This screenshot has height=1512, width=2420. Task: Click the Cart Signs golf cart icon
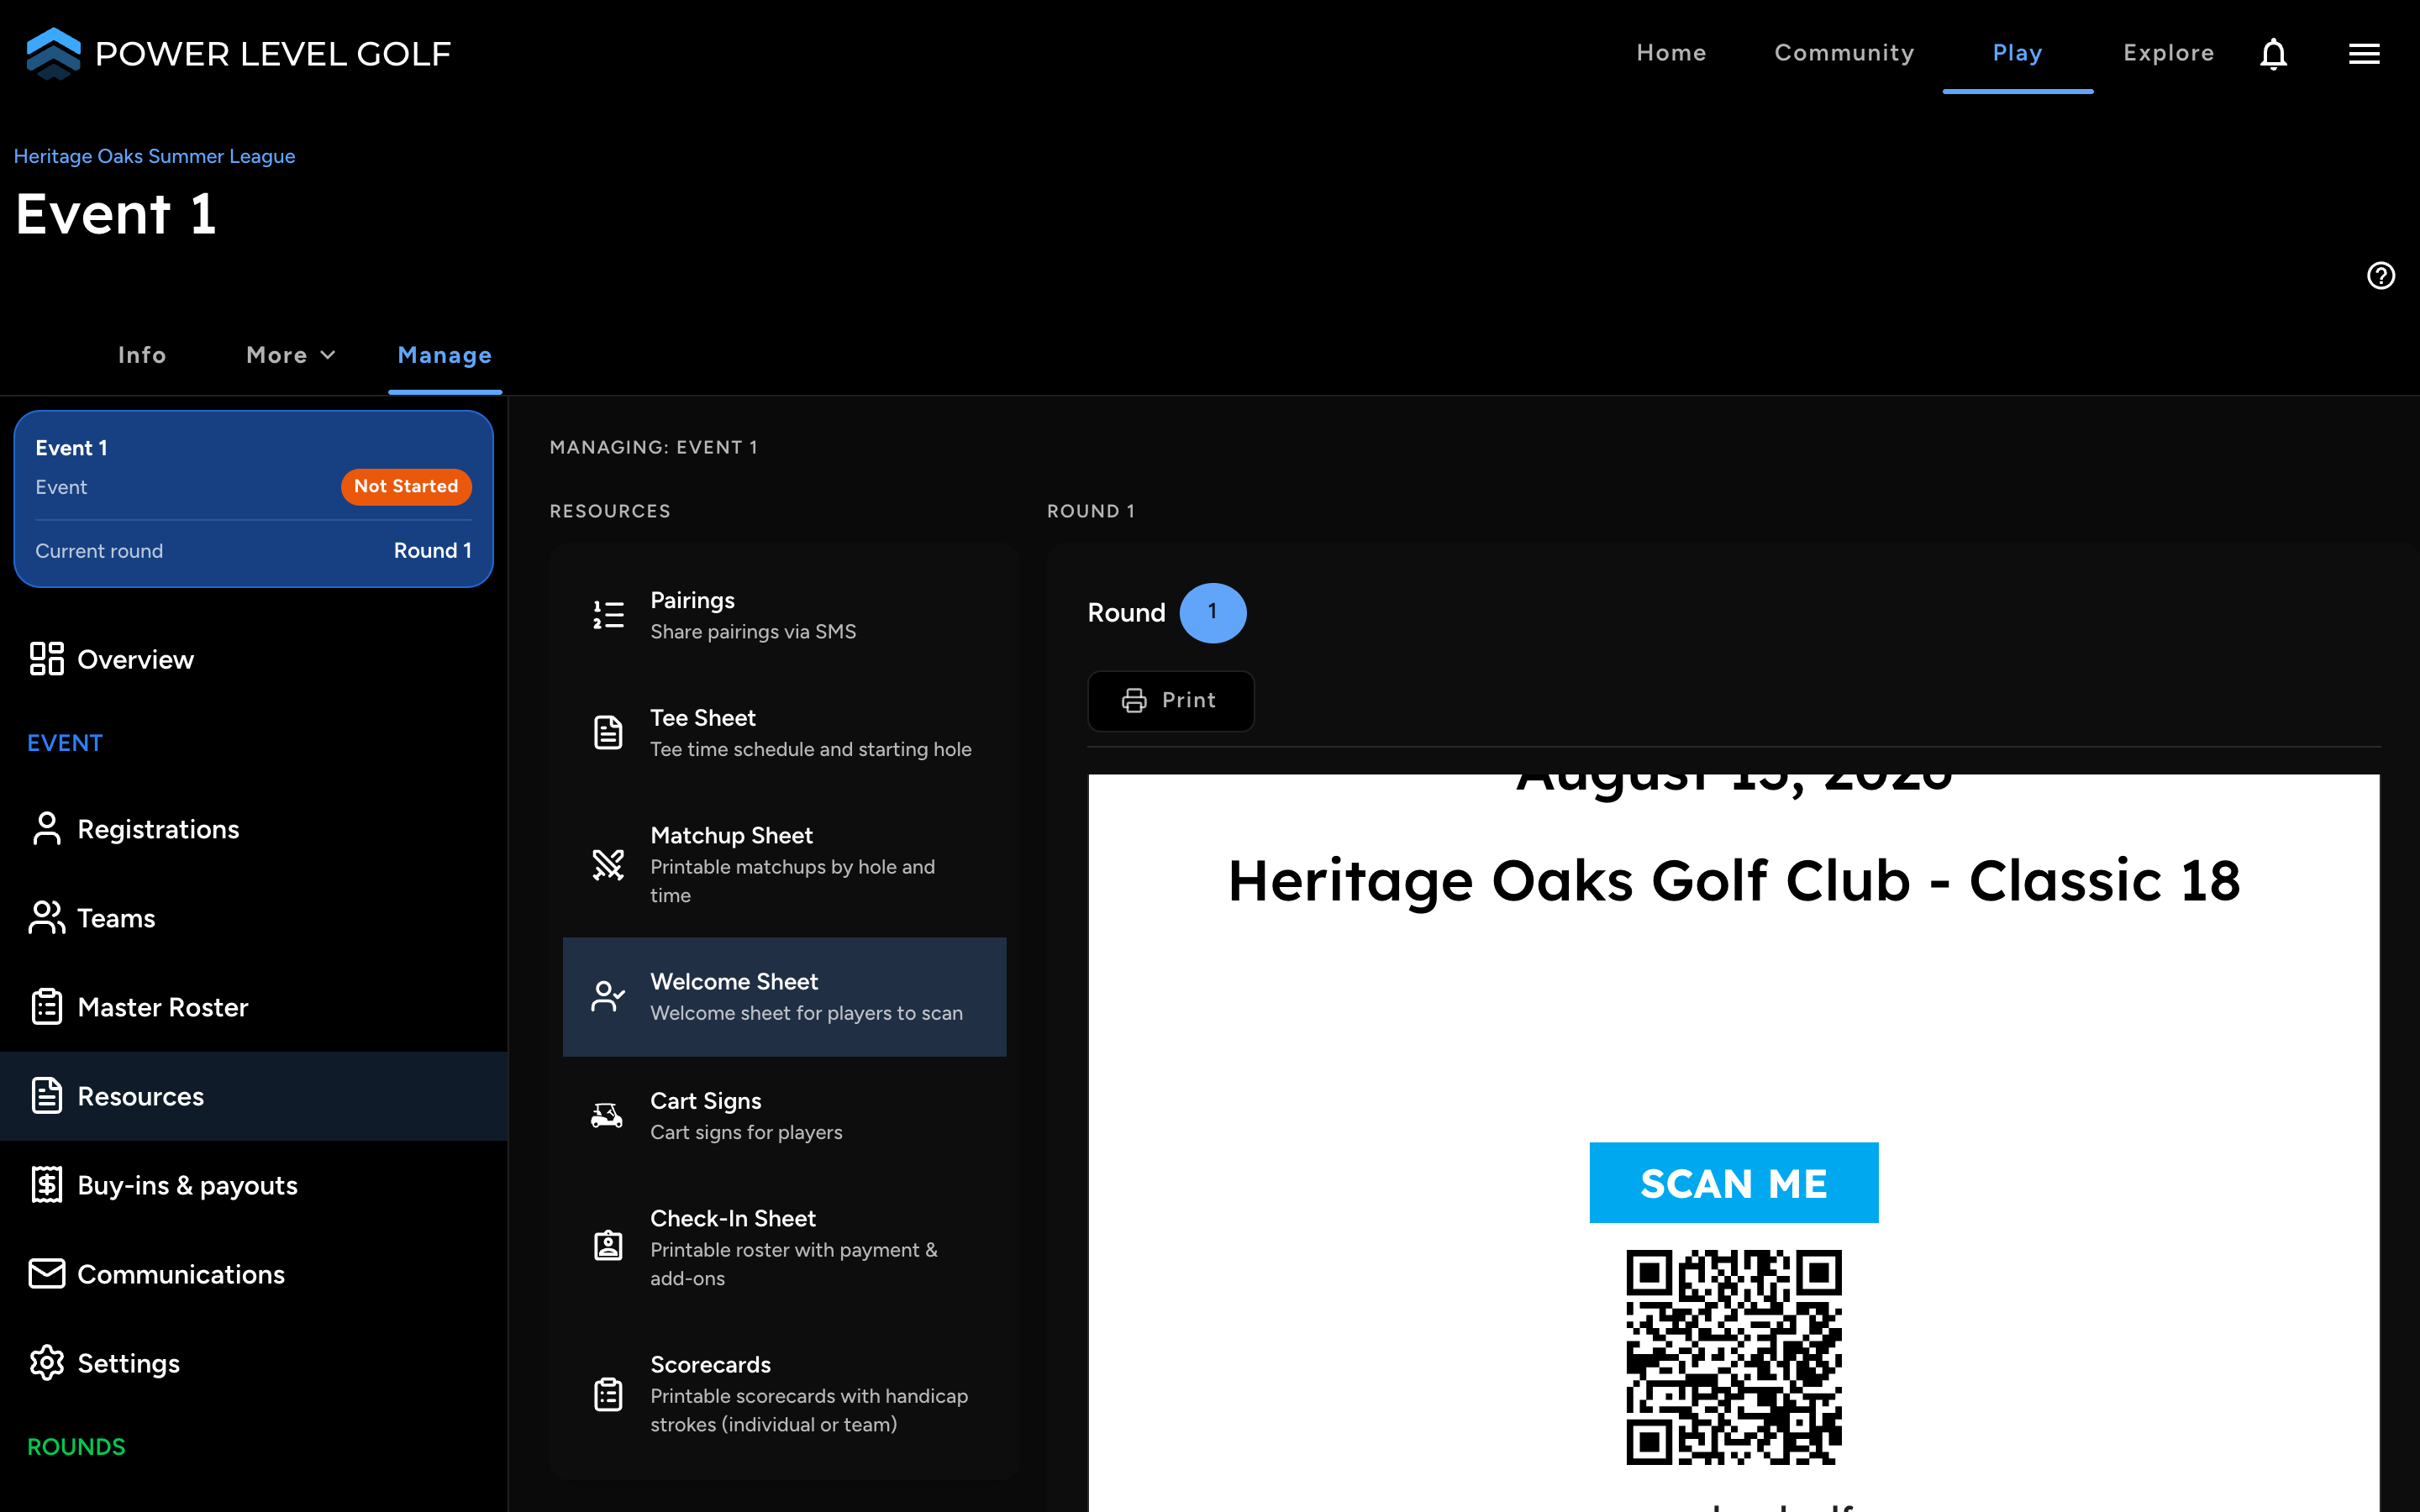[607, 1115]
